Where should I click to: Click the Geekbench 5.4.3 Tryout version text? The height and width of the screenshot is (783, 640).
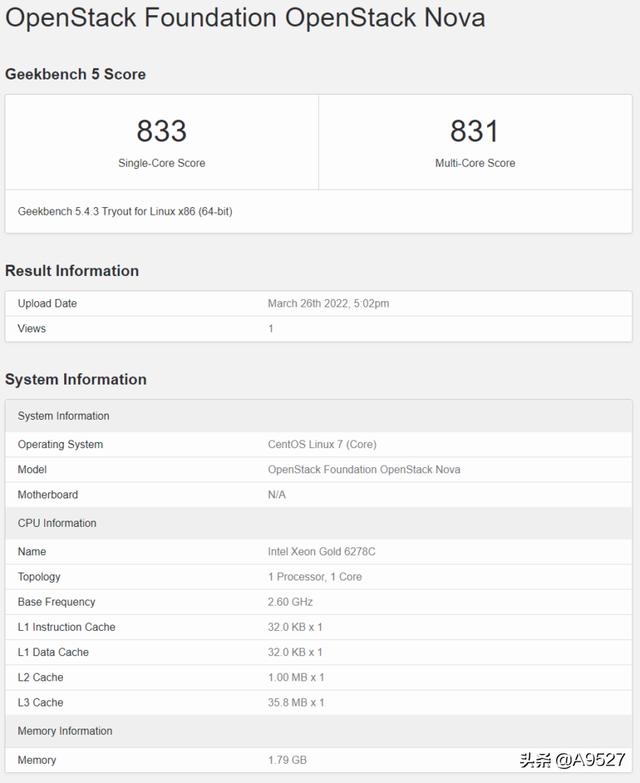coord(125,211)
